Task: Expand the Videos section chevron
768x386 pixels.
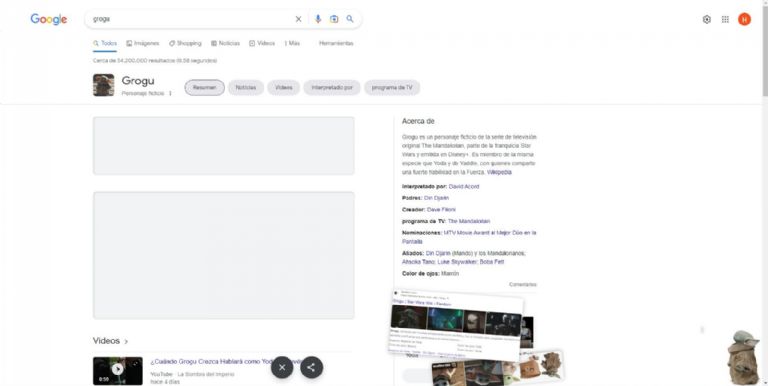Action: coord(126,341)
